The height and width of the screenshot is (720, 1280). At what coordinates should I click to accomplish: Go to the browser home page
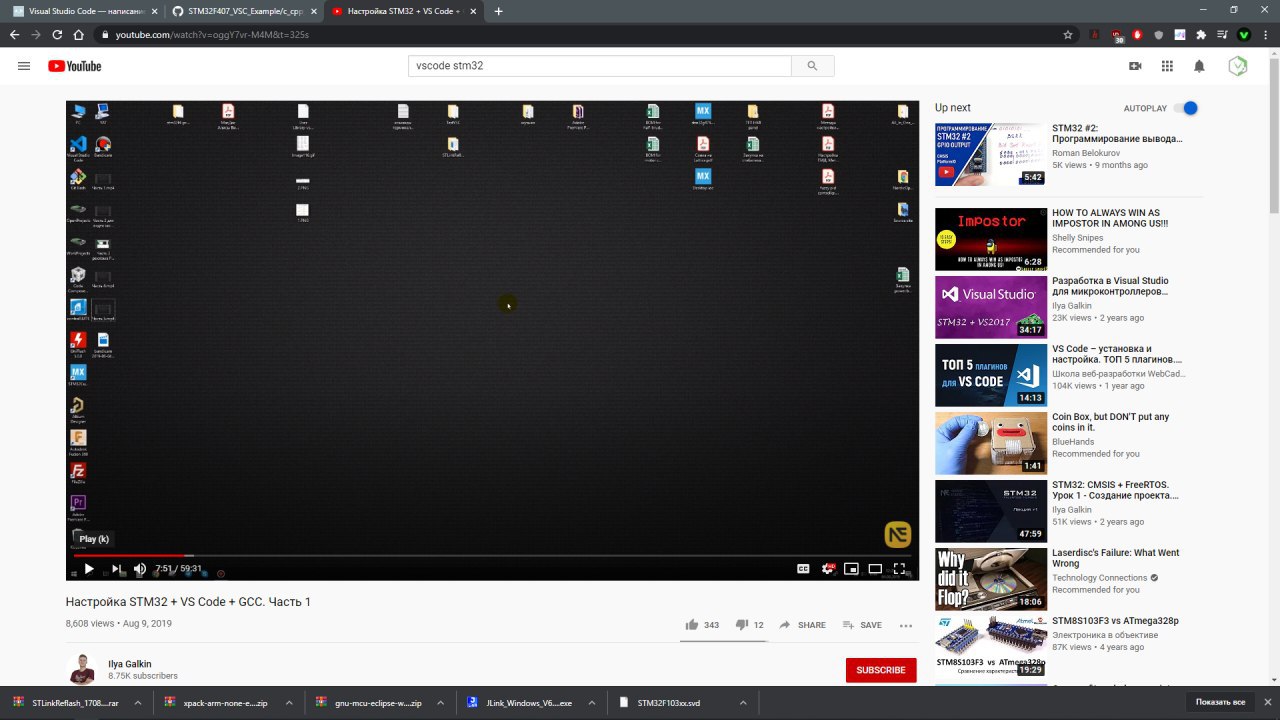coord(79,34)
